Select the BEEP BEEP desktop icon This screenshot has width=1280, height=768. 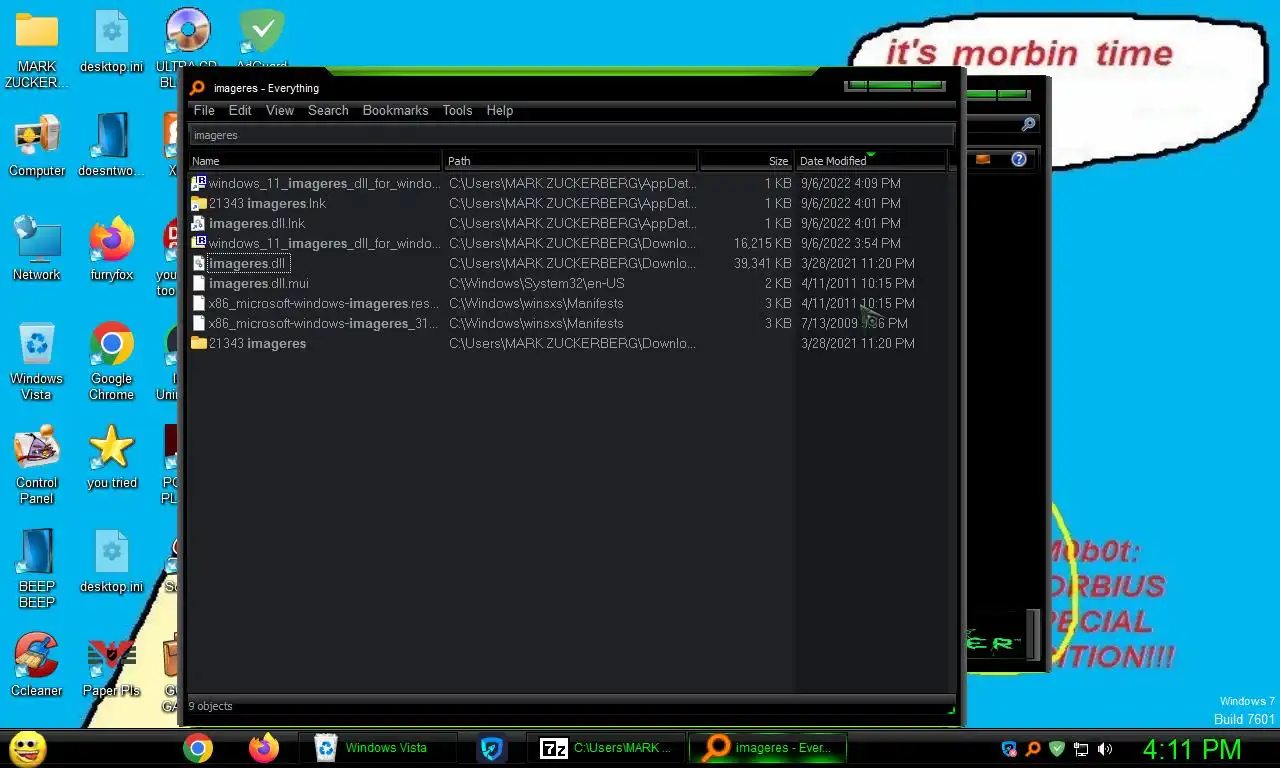[37, 569]
